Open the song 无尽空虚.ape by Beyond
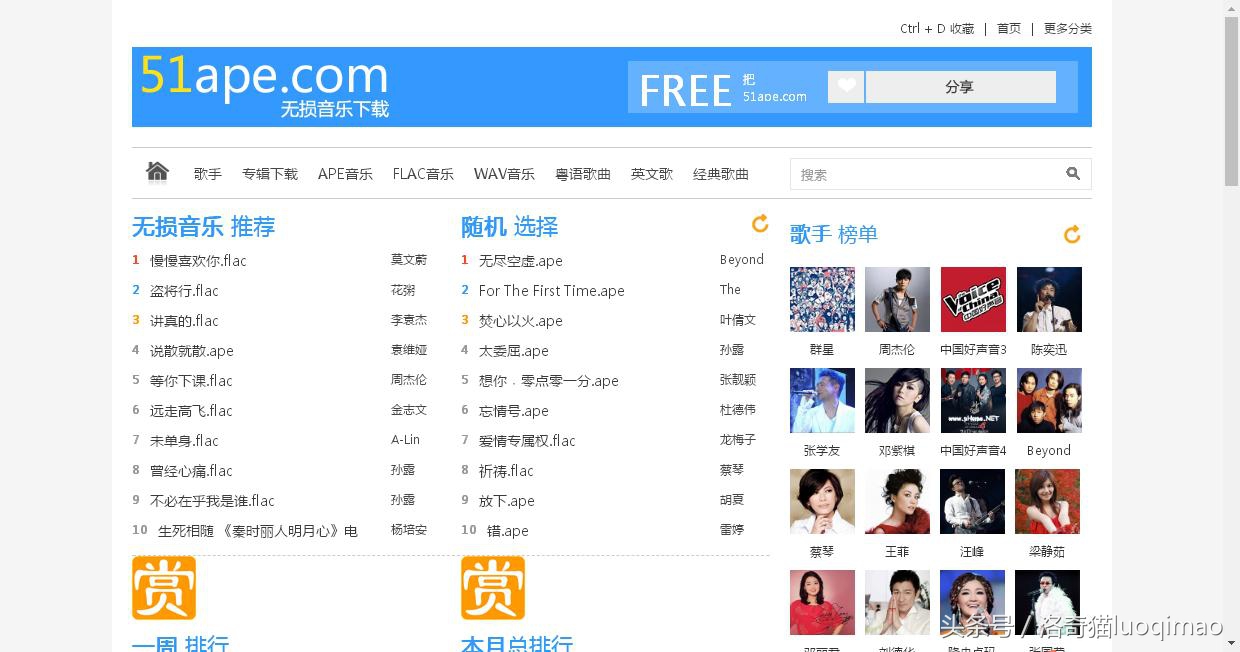This screenshot has height=652, width=1240. pos(520,260)
